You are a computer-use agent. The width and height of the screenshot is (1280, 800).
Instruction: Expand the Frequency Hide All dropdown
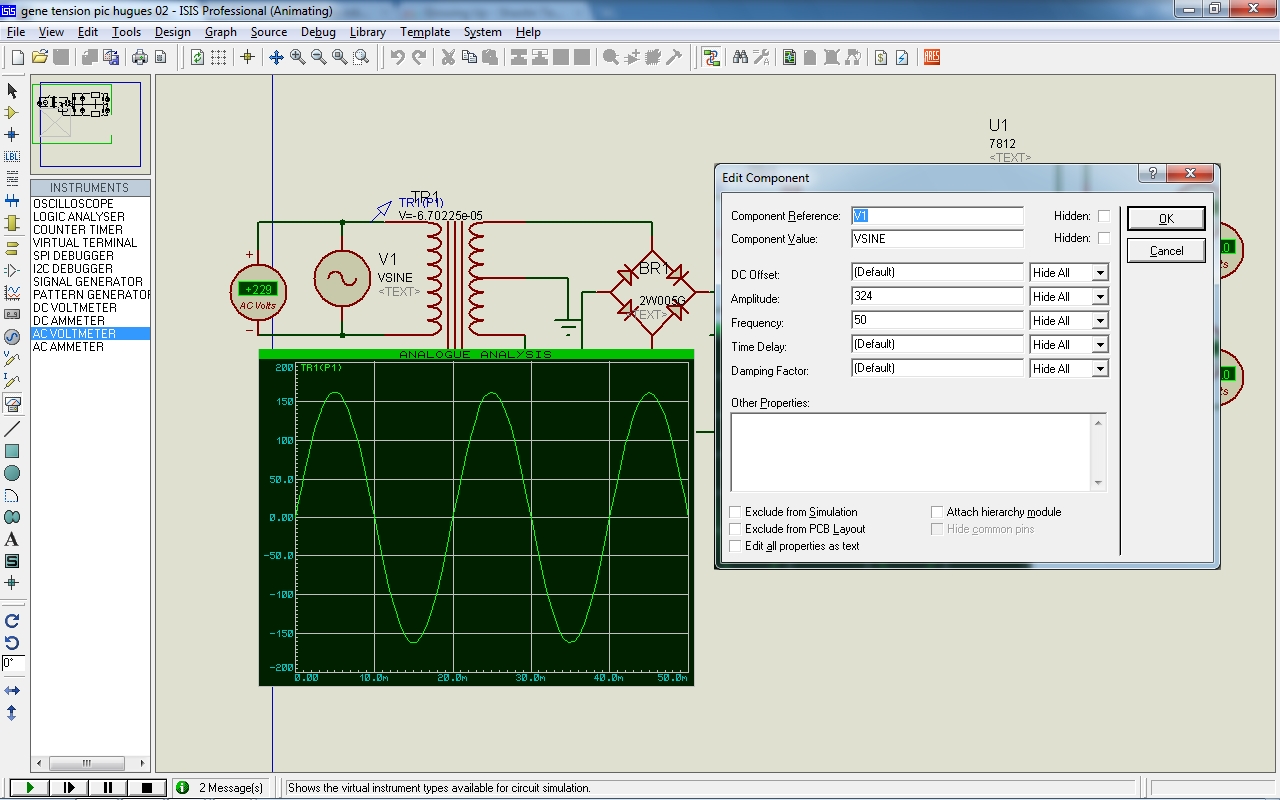click(1100, 321)
